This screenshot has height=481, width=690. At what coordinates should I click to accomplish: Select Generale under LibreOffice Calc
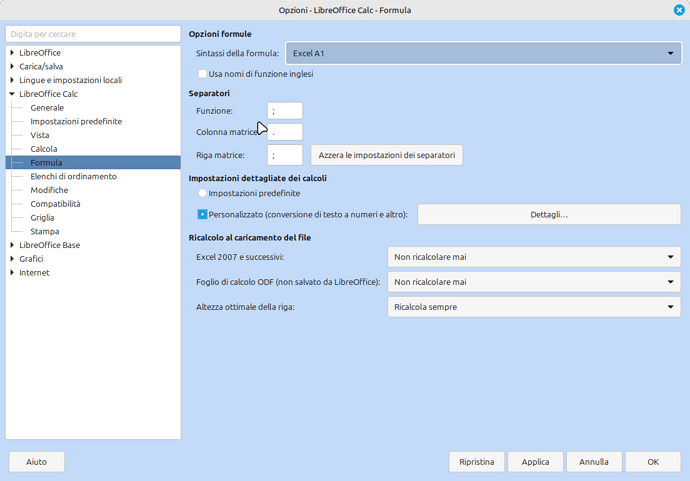tap(47, 108)
